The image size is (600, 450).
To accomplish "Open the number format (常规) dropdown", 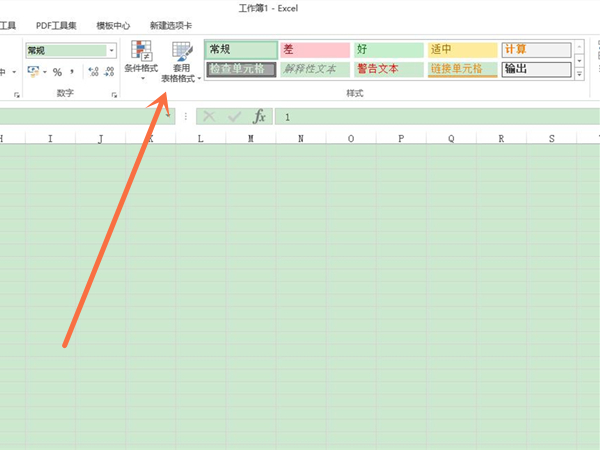I will (110, 49).
